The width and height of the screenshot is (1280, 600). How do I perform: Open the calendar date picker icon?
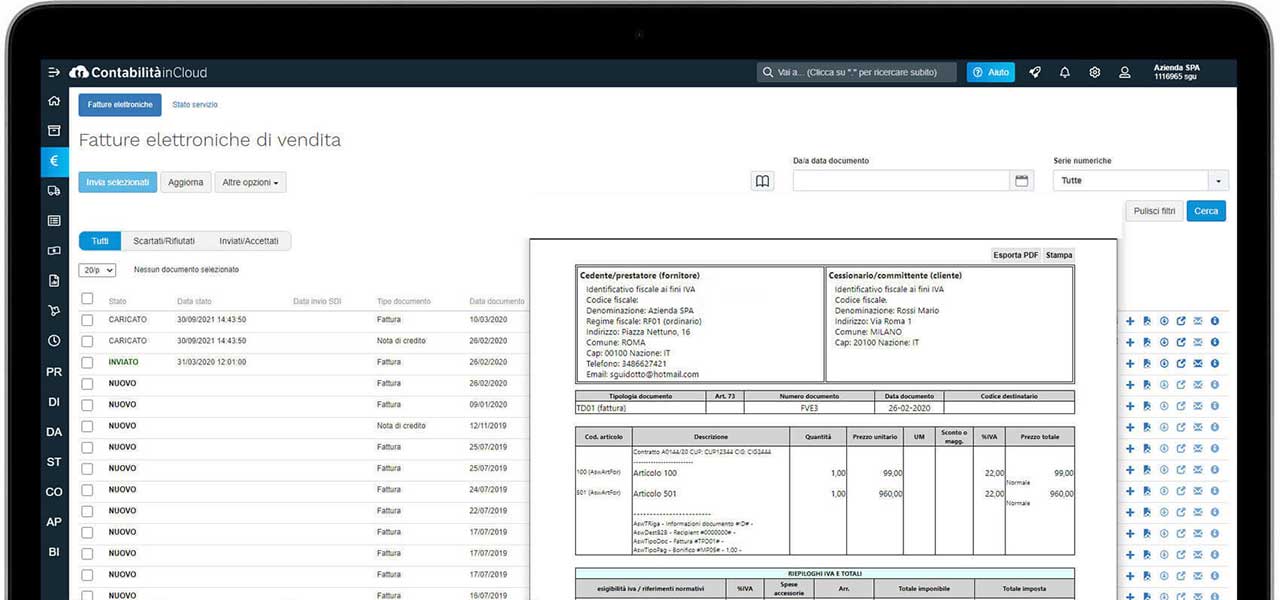click(x=1022, y=181)
